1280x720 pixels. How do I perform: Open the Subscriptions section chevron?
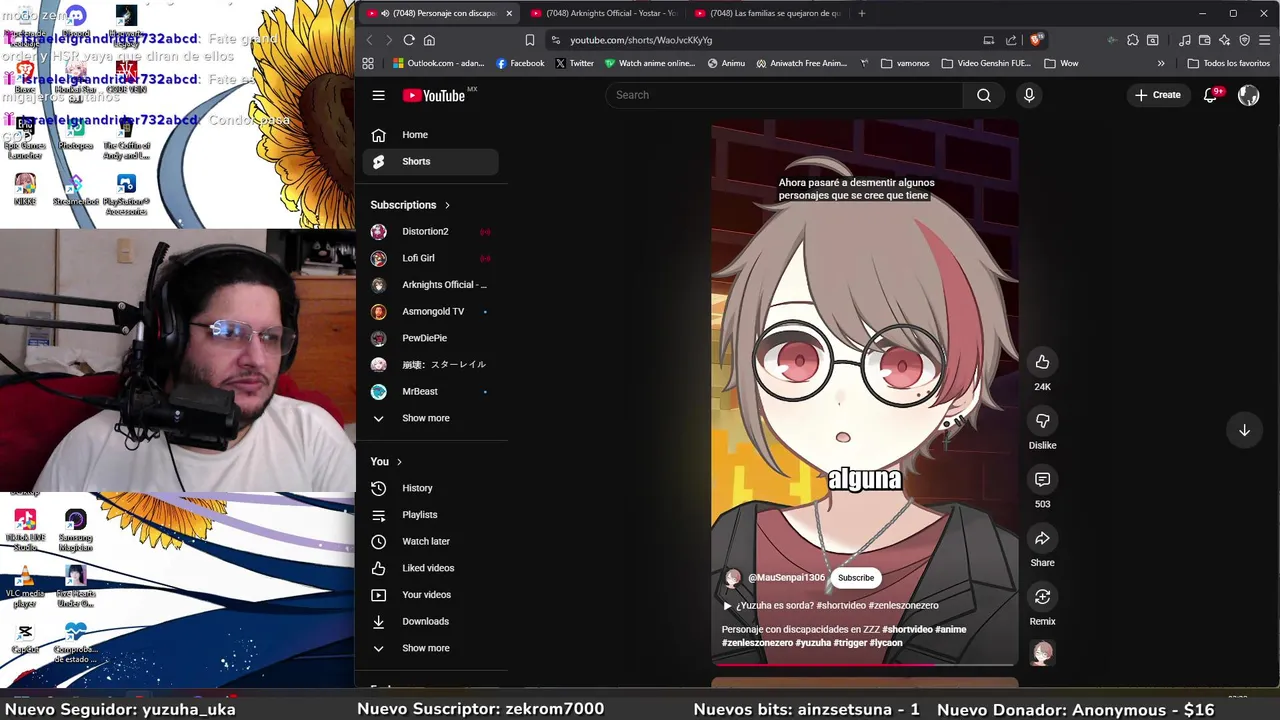(x=447, y=205)
